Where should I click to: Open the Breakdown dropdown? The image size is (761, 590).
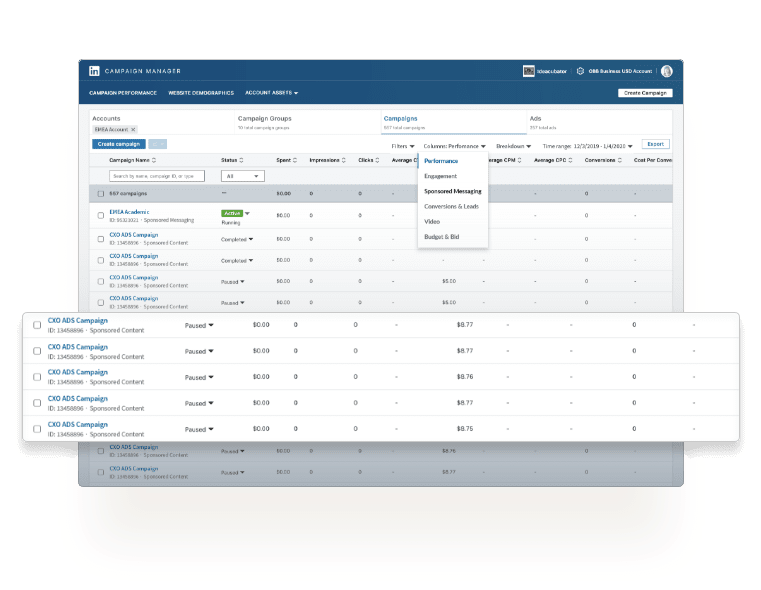[513, 146]
